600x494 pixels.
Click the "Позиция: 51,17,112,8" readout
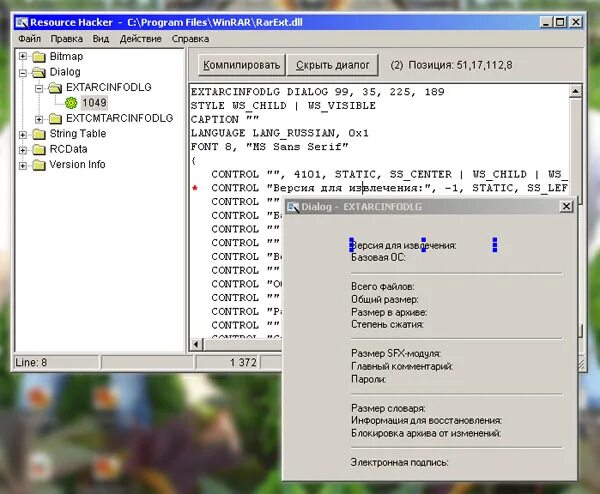460,65
